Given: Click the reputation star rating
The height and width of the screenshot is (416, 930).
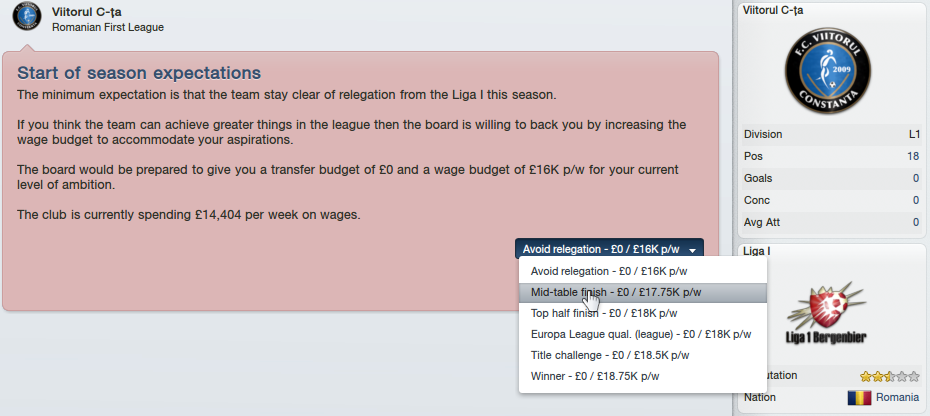Looking at the screenshot, I should (889, 376).
